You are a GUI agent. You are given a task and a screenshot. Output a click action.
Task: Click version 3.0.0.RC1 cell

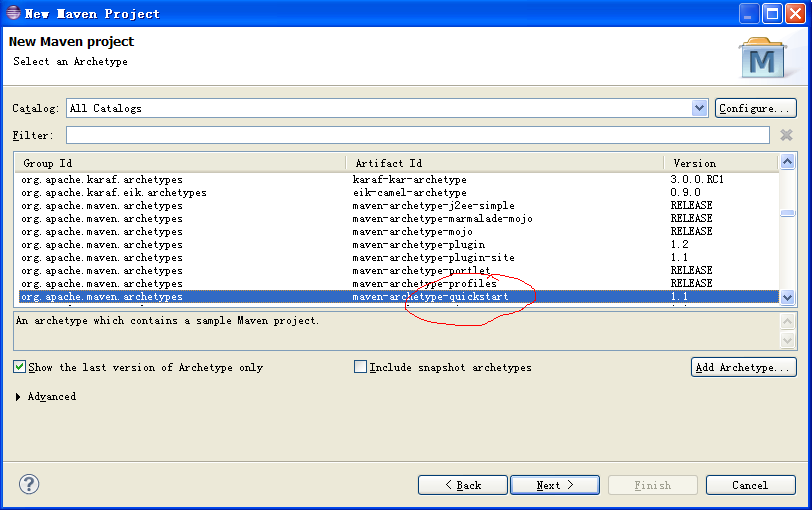pos(697,179)
